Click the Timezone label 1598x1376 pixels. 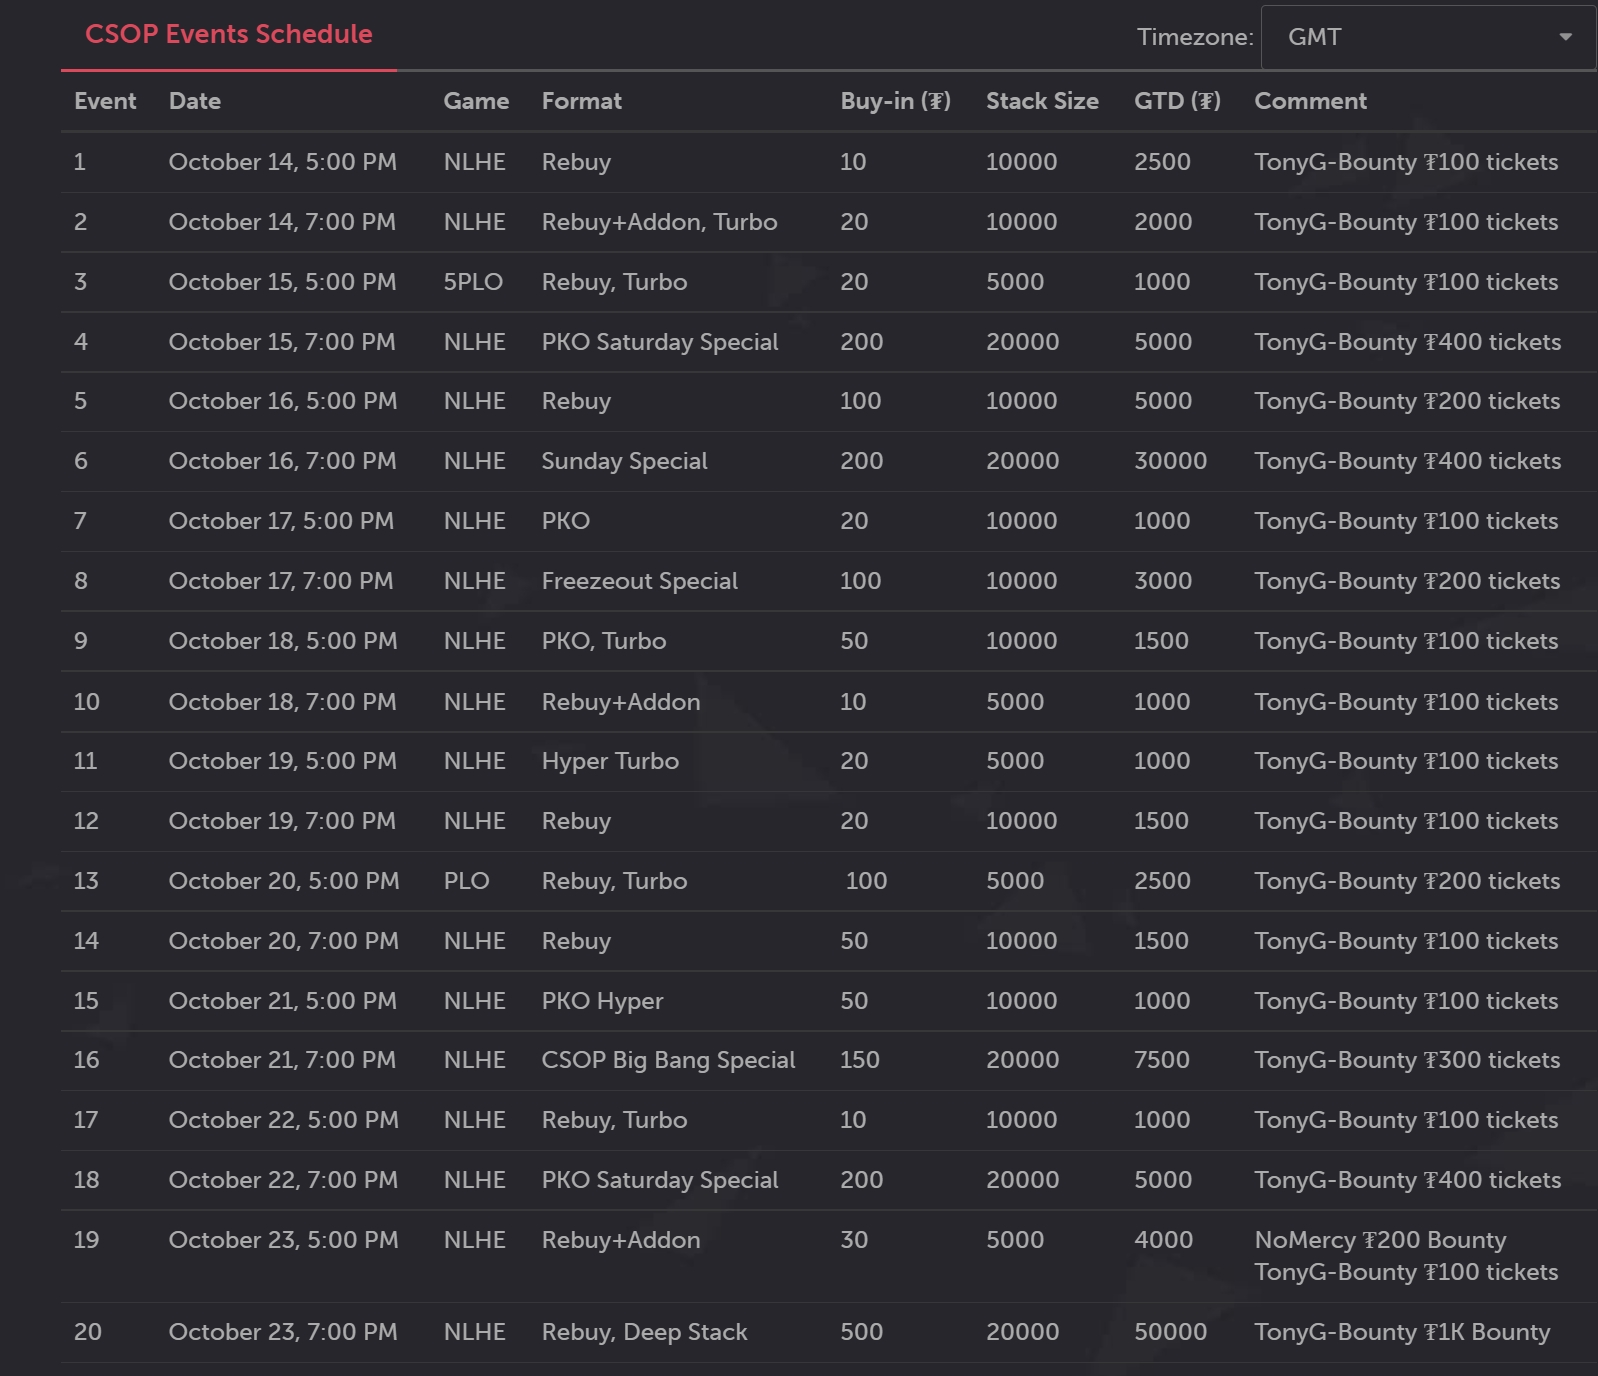click(x=1195, y=37)
